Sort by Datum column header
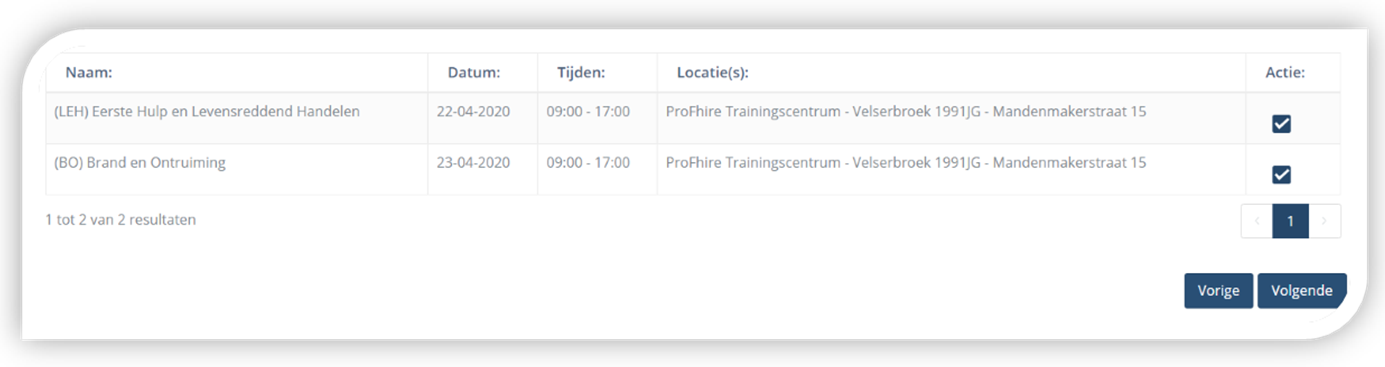The height and width of the screenshot is (367, 1385). [474, 72]
